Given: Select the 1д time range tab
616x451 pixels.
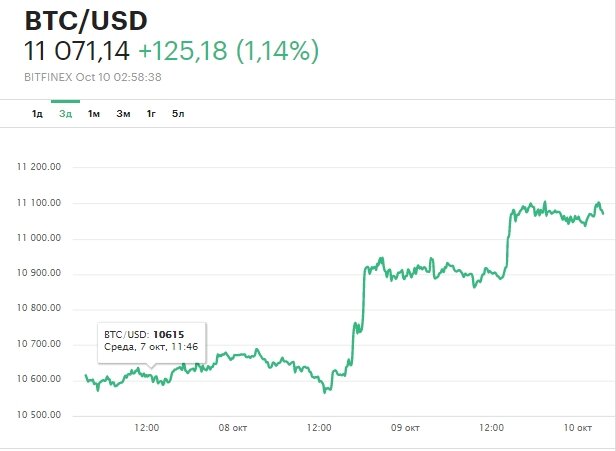Looking at the screenshot, I should tap(37, 114).
